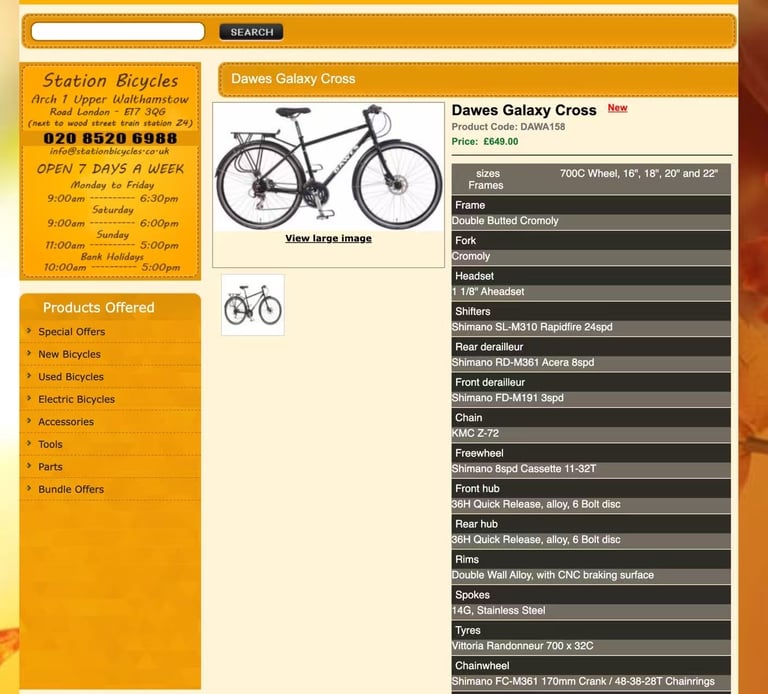Click the Shifters spec header
Screen dimensions: 768x694
point(591,311)
